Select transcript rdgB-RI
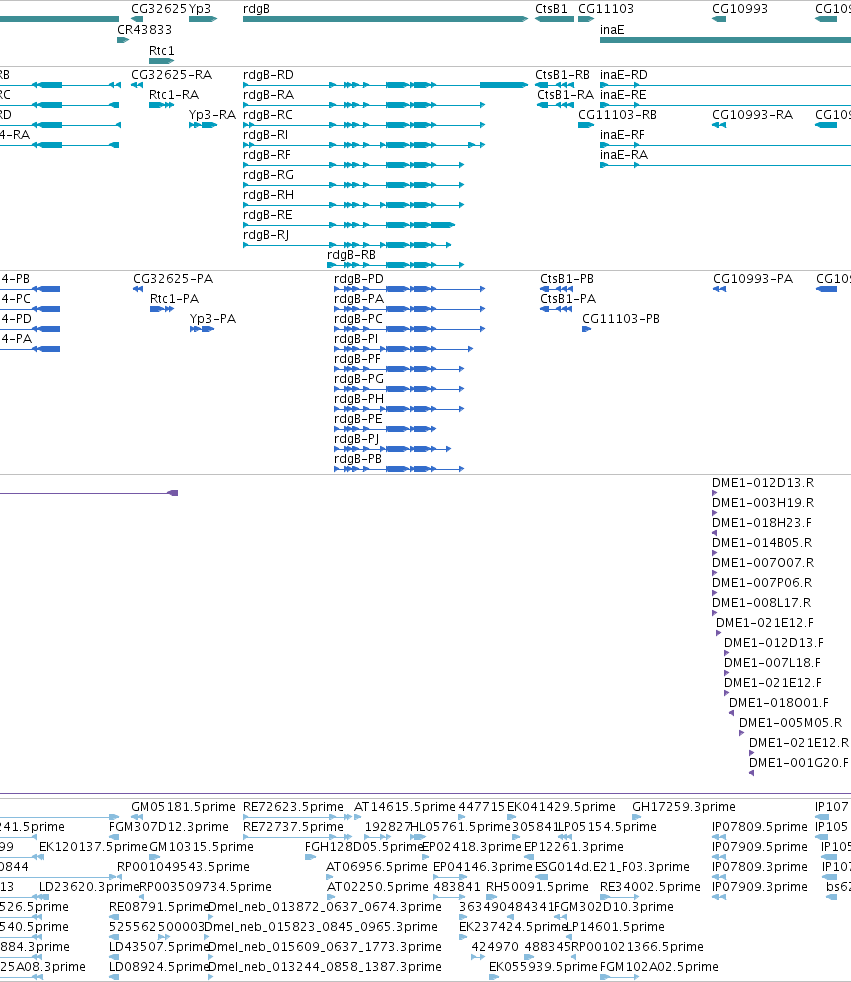Image resolution: width=851 pixels, height=982 pixels. 266,135
